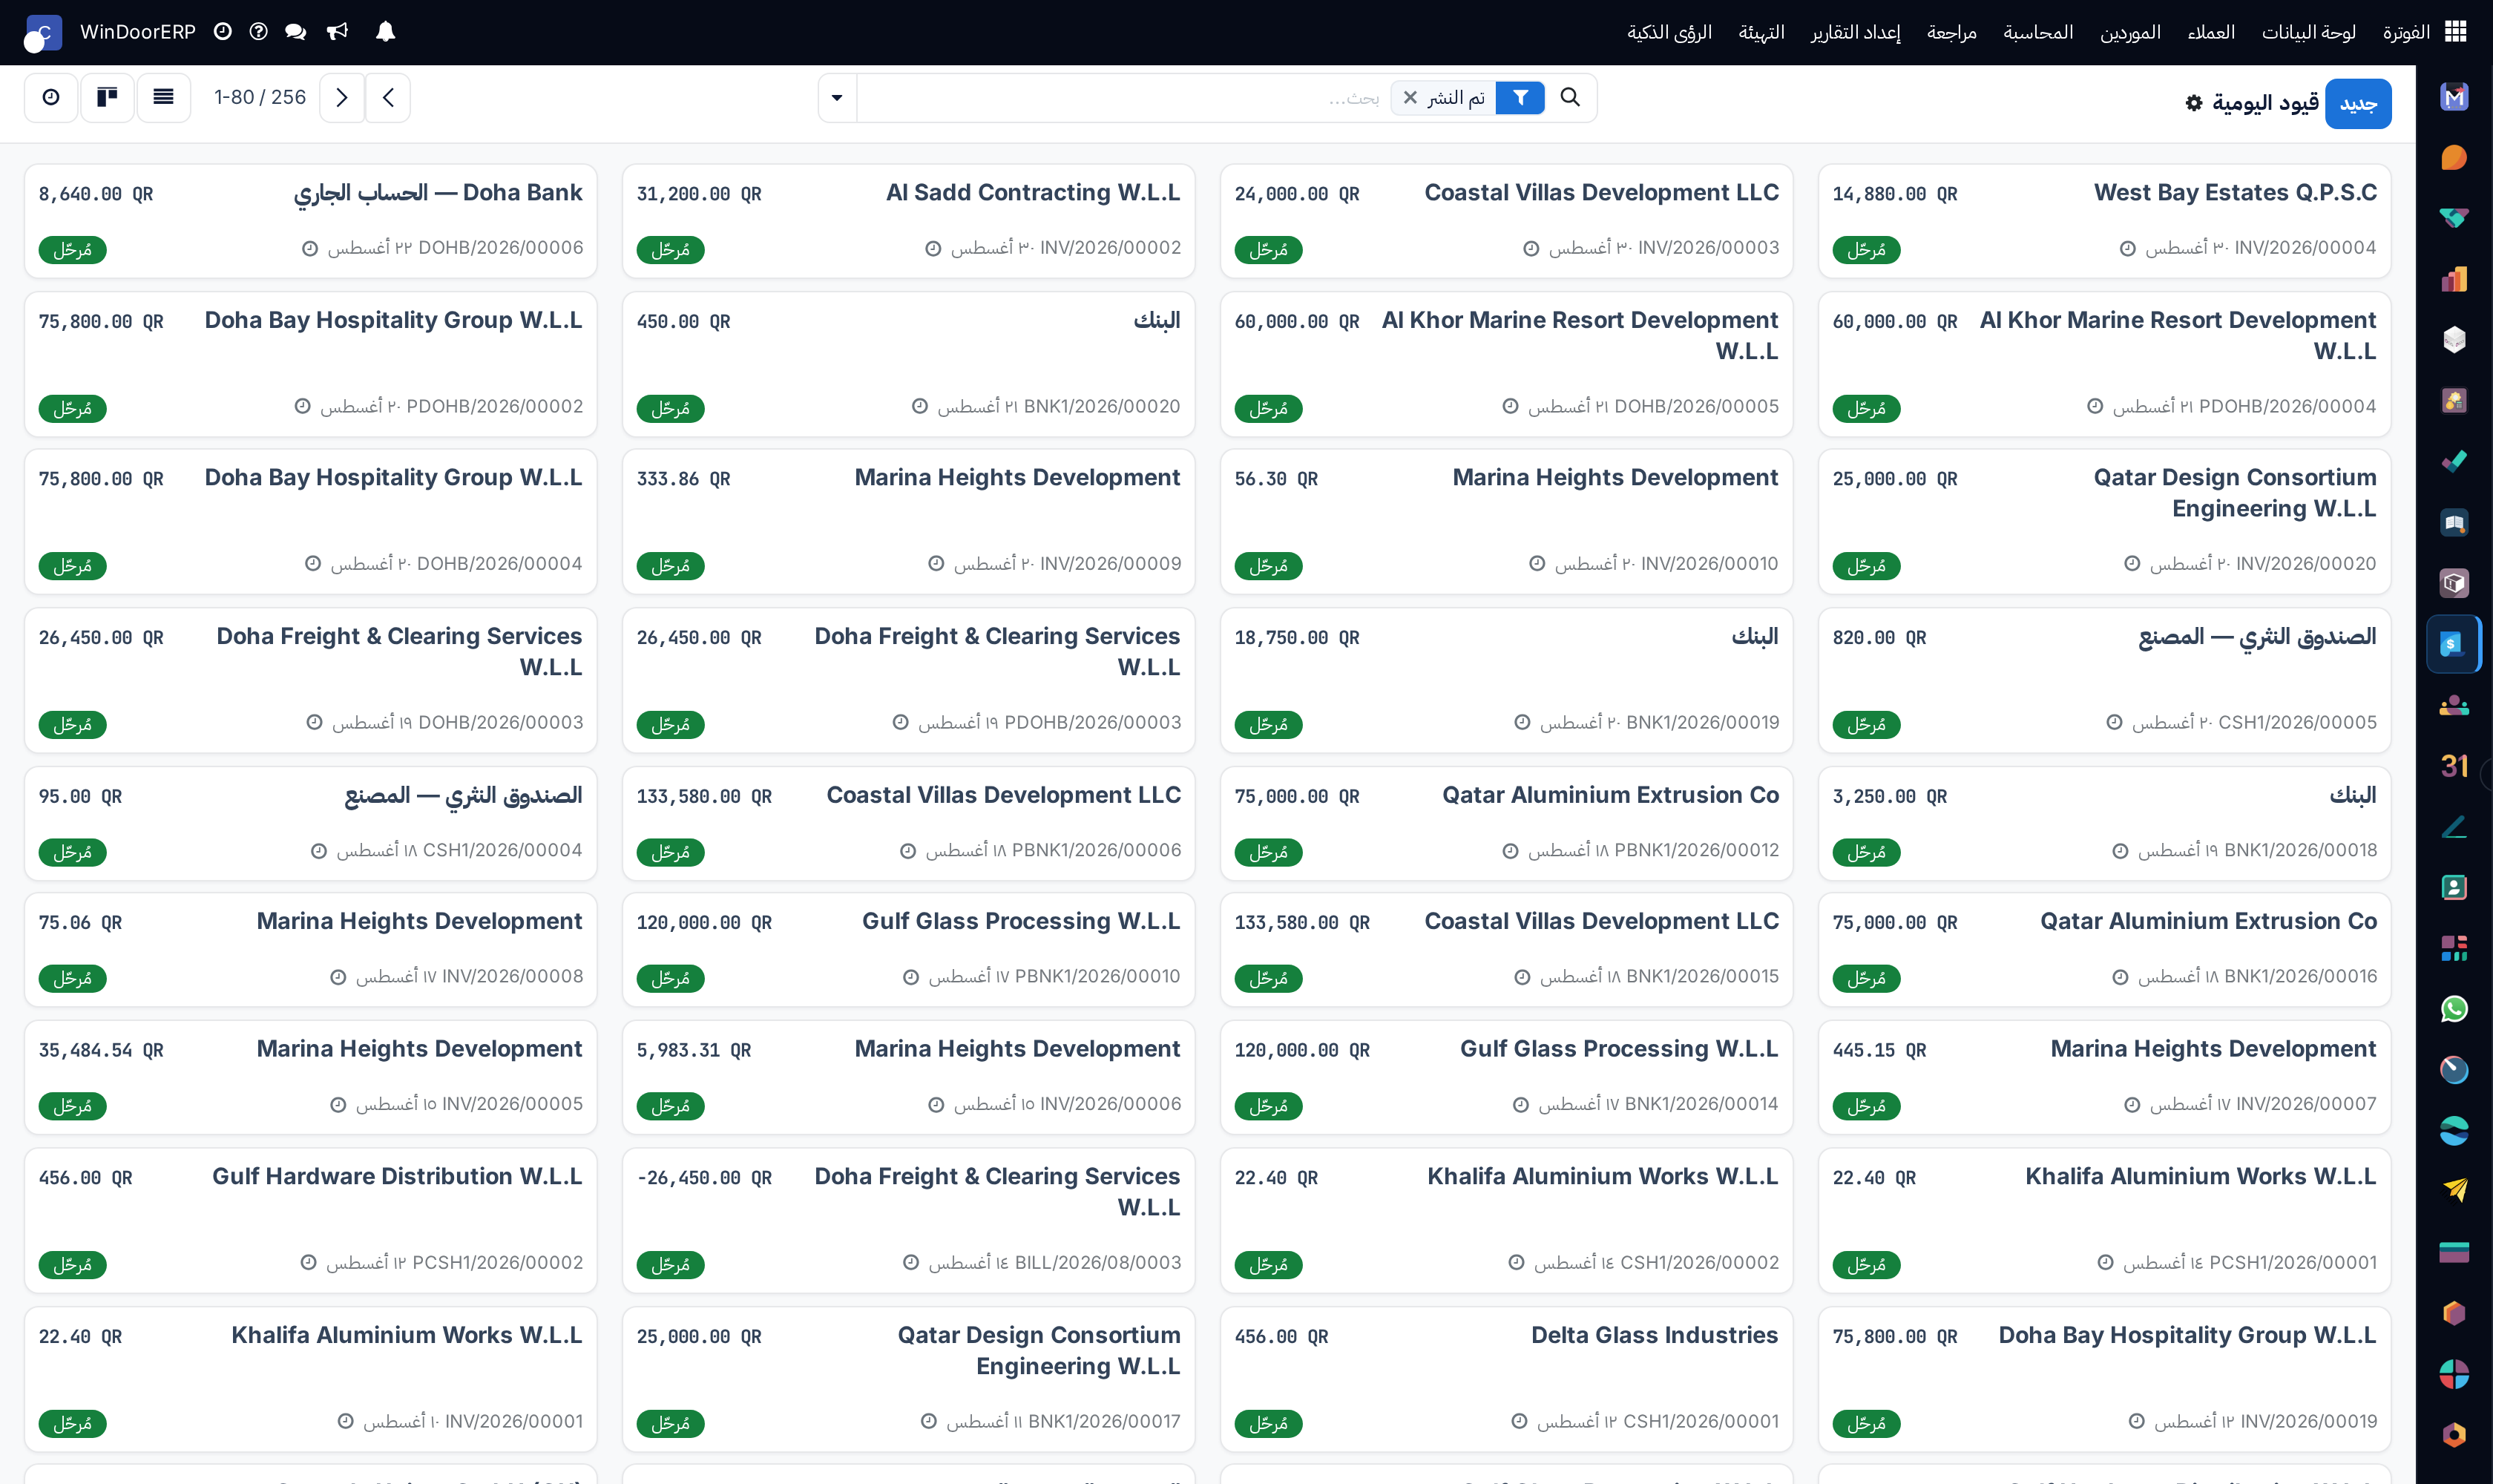This screenshot has height=1484, width=2493.
Task: Open the المحاسبة menu
Action: pos(2038,32)
